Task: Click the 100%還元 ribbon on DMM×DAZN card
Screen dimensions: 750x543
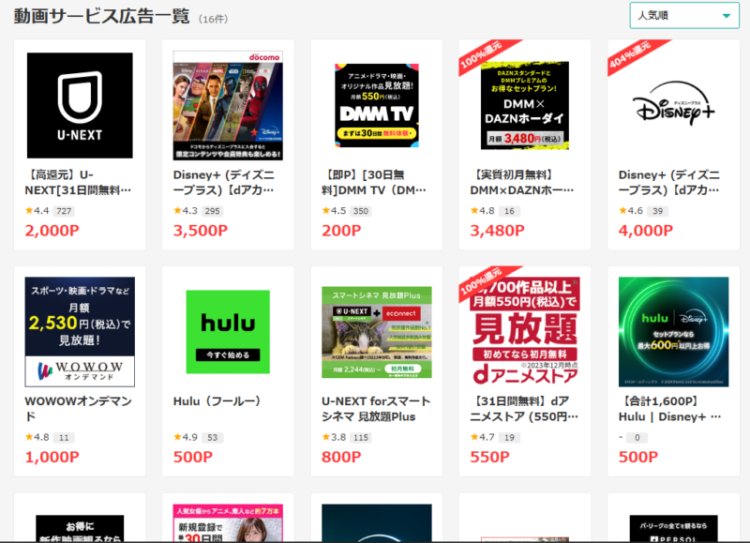Action: coord(484,55)
